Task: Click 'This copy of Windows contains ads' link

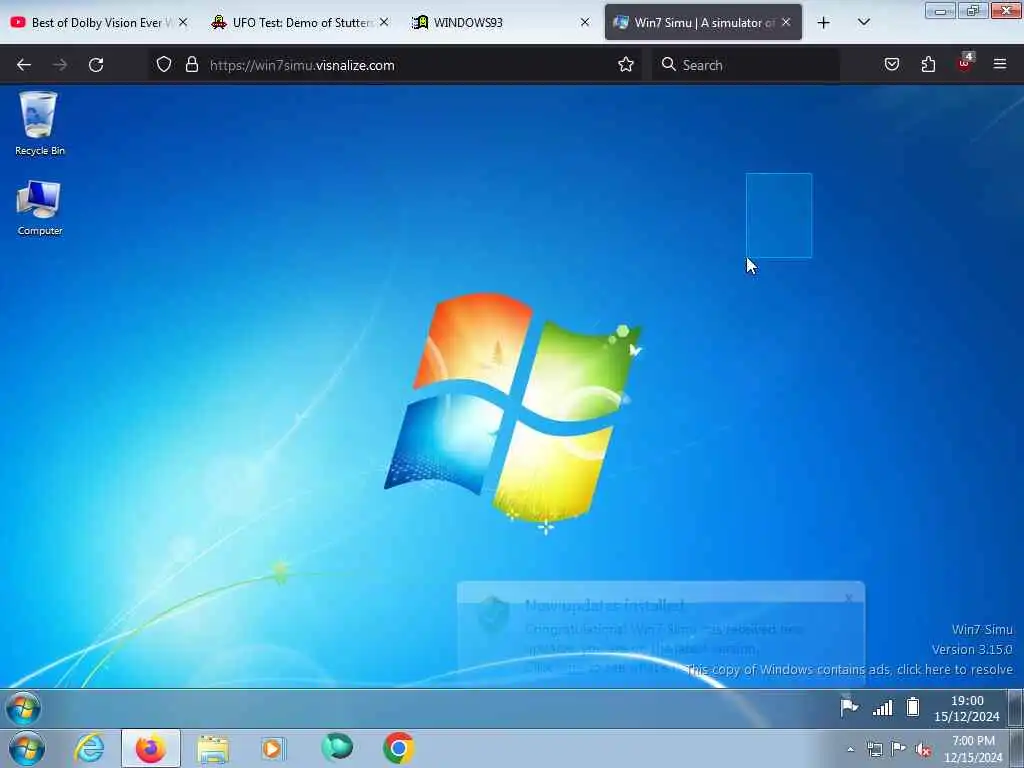Action: point(849,669)
